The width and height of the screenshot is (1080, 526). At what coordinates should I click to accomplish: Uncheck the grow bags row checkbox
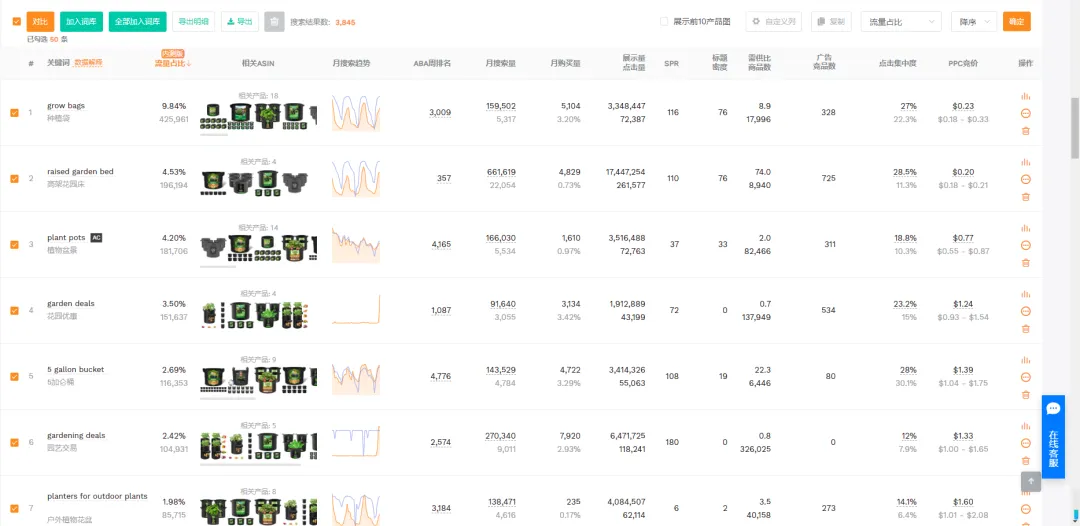[14, 113]
